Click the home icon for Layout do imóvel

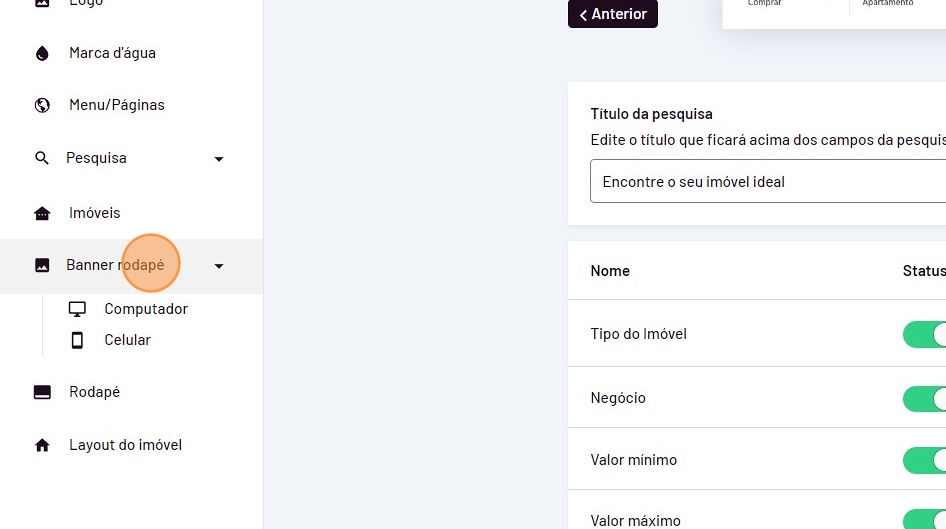(42, 445)
